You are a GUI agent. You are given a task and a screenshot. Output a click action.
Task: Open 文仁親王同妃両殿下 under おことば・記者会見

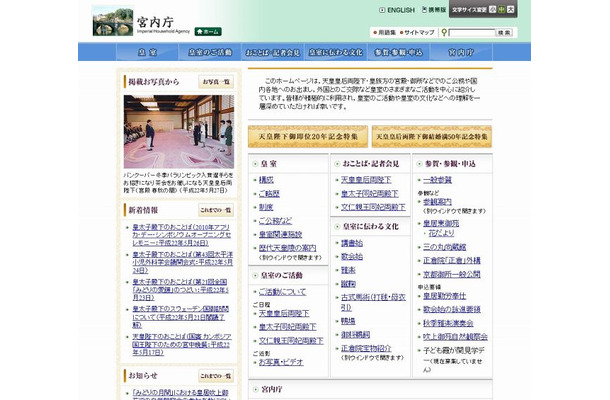pyautogui.click(x=373, y=207)
